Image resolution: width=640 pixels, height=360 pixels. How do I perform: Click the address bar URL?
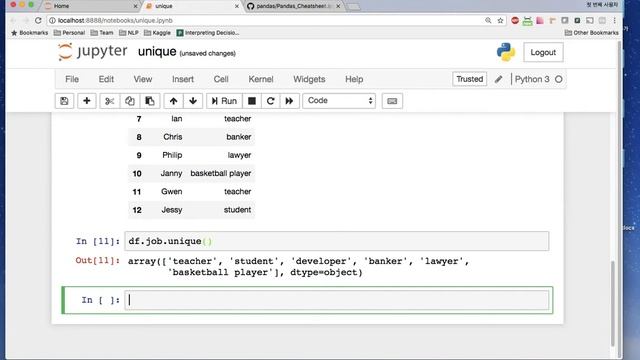point(115,20)
